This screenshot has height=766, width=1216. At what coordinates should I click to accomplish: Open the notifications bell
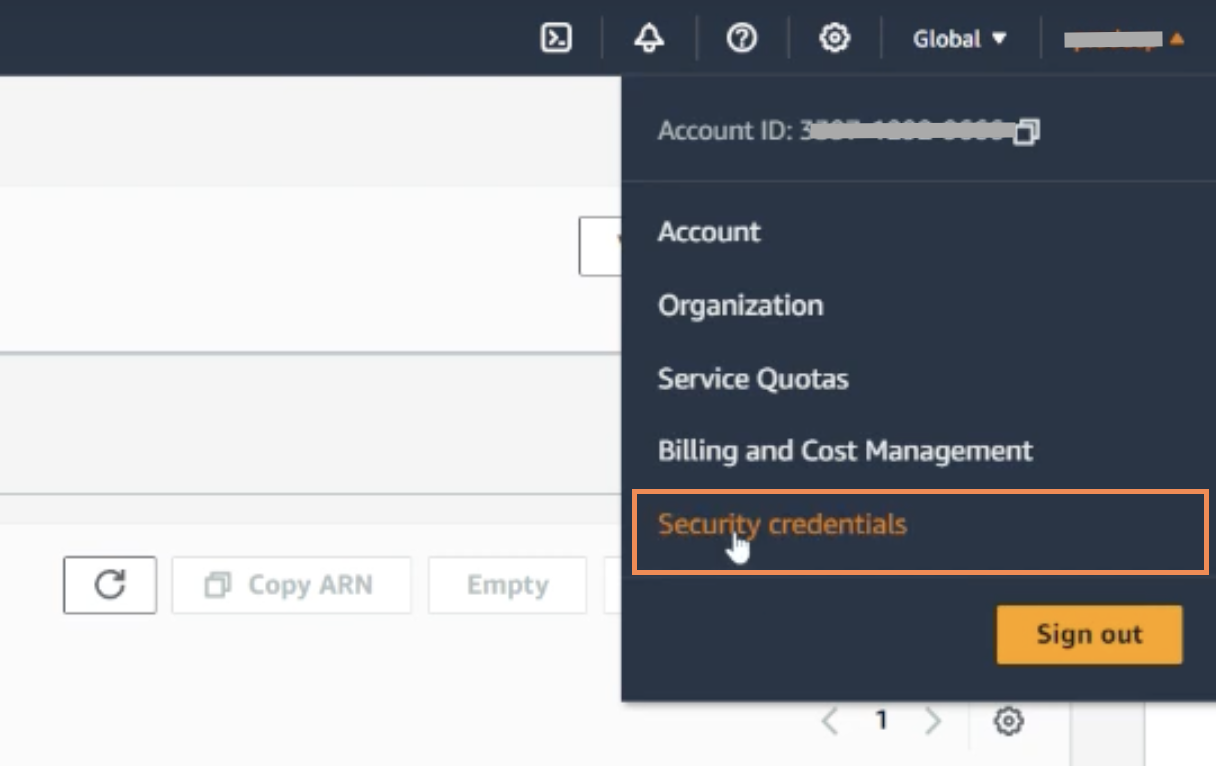point(649,39)
